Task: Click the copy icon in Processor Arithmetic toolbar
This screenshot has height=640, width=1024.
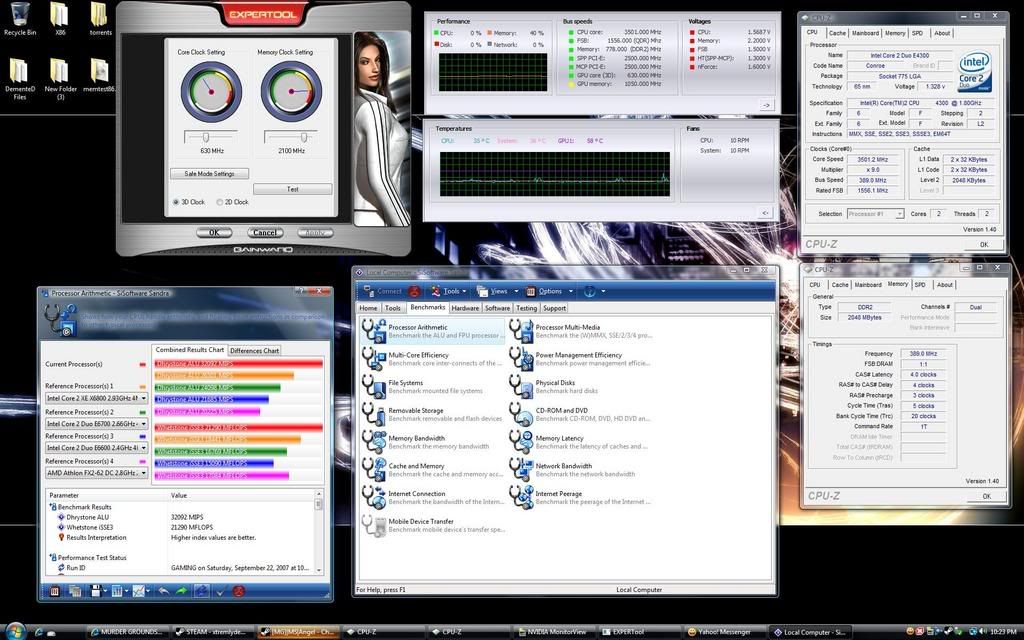Action: pos(74,591)
